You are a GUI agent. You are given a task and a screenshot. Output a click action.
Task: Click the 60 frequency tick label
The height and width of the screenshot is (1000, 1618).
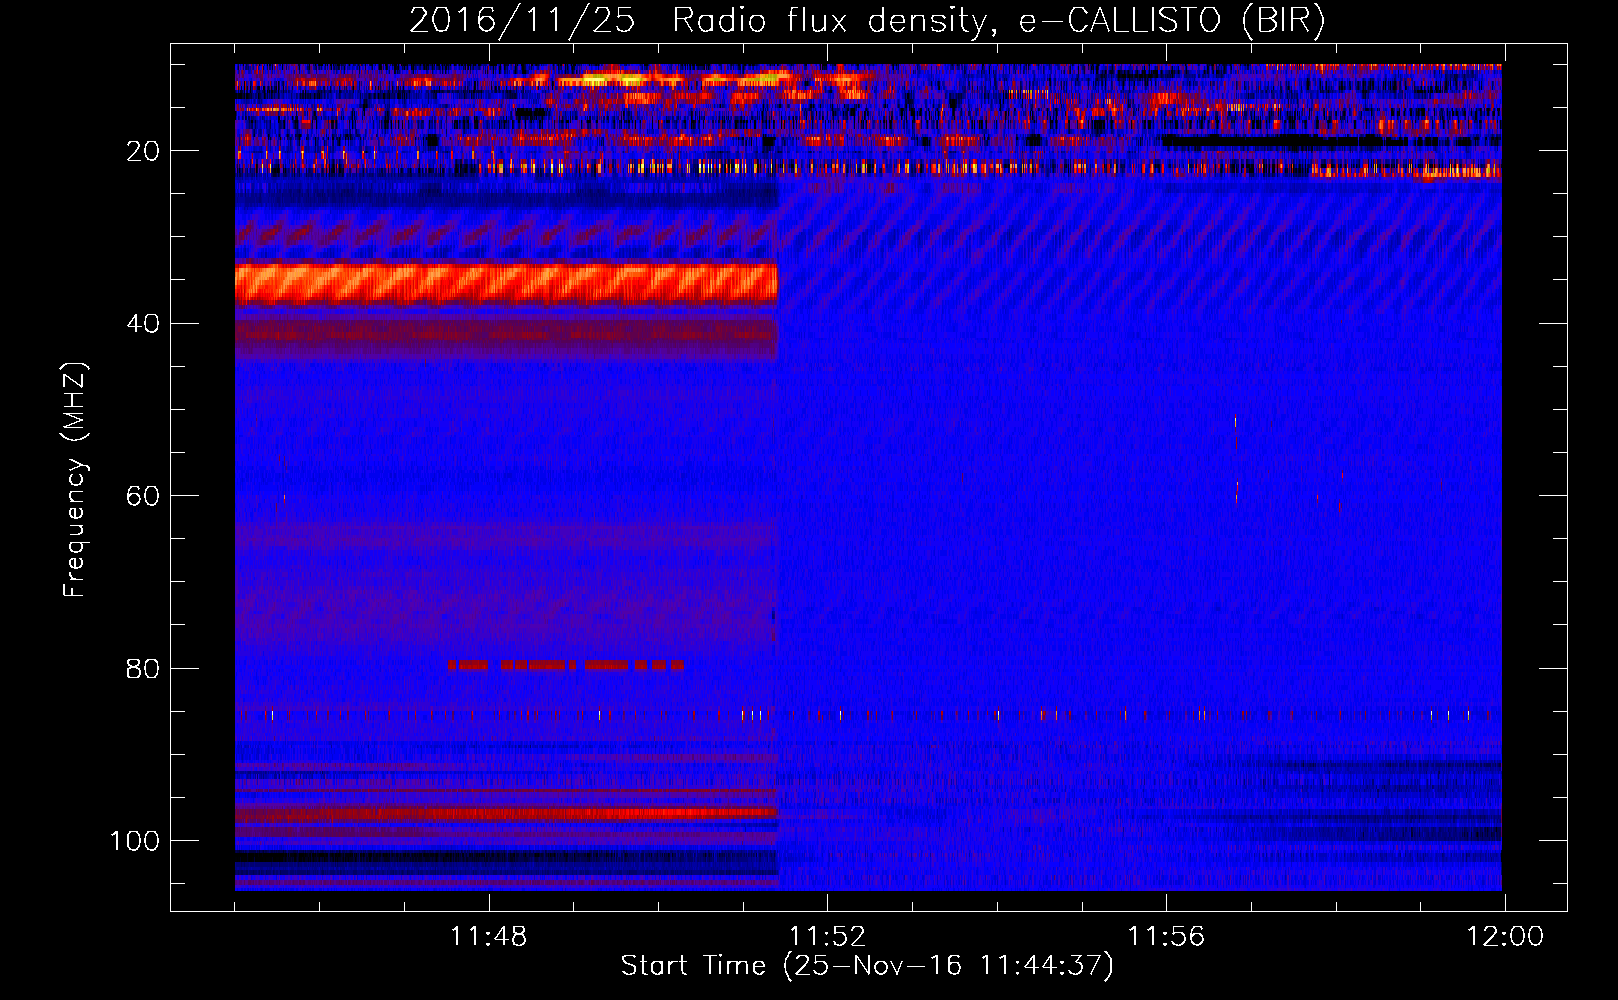(143, 497)
